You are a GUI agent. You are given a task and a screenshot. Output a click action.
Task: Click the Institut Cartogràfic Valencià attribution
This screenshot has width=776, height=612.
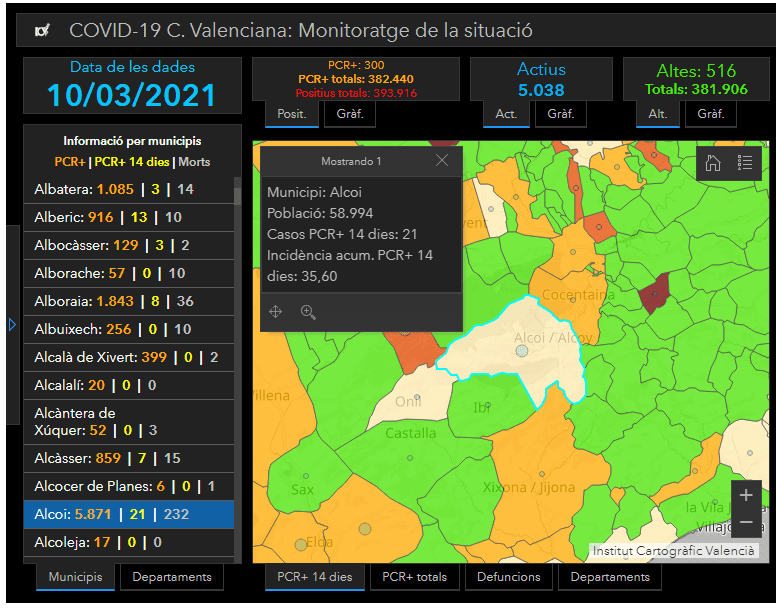pyautogui.click(x=673, y=551)
